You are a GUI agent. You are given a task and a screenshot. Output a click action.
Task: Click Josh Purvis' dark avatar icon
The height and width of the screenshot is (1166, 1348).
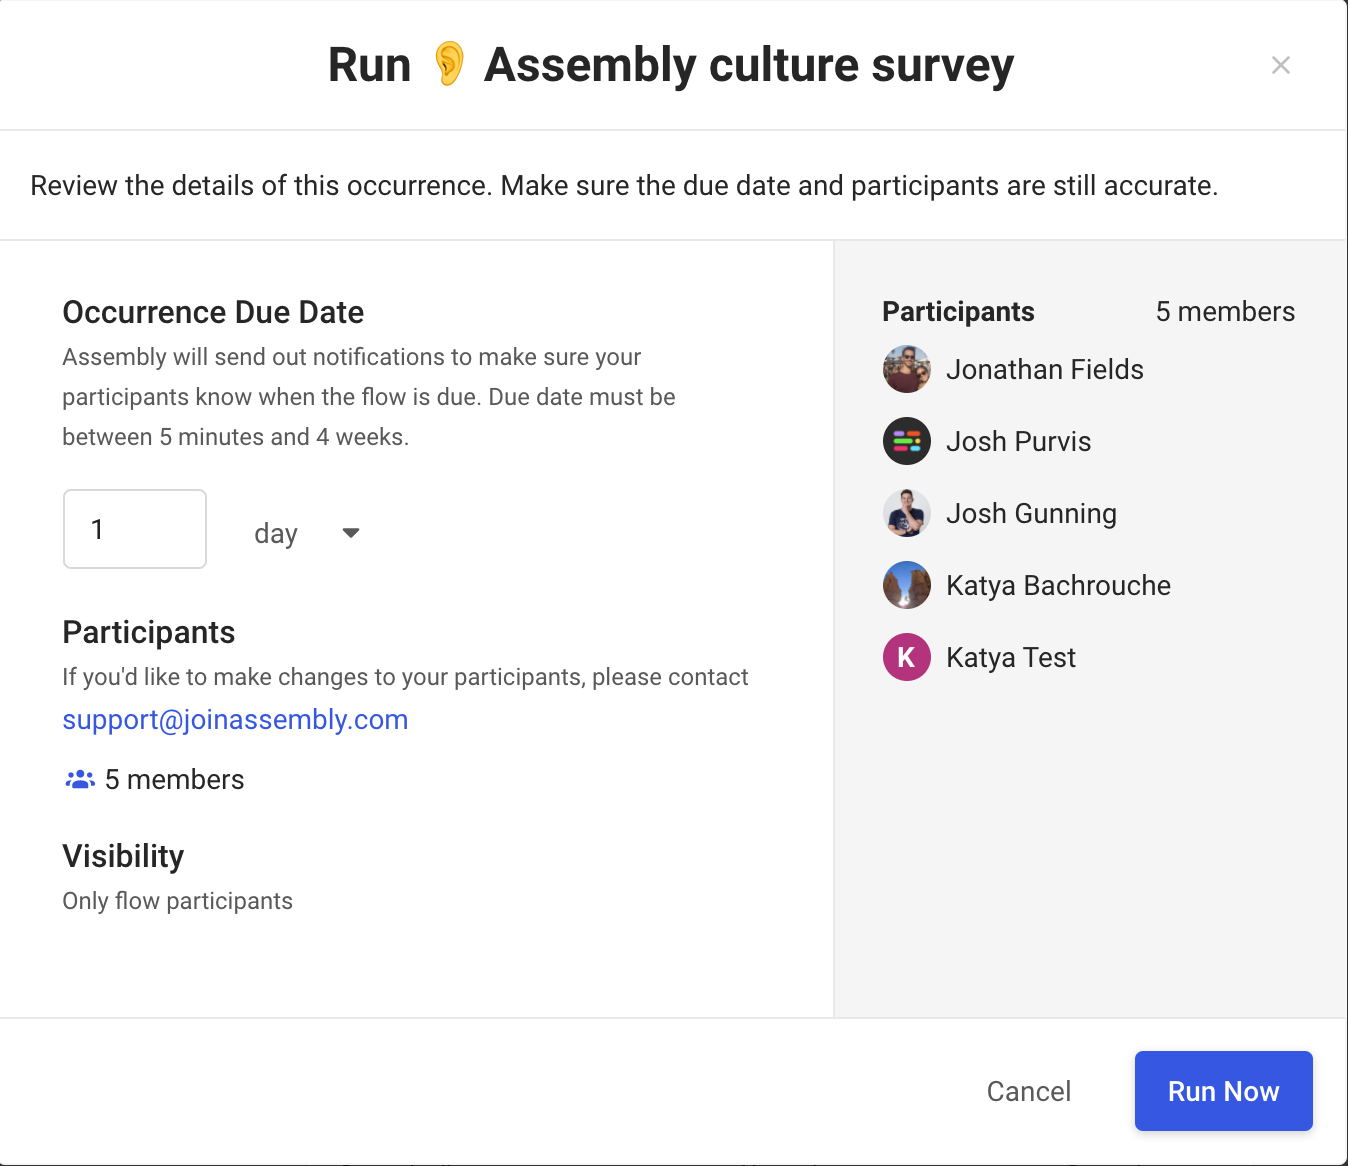coord(907,441)
